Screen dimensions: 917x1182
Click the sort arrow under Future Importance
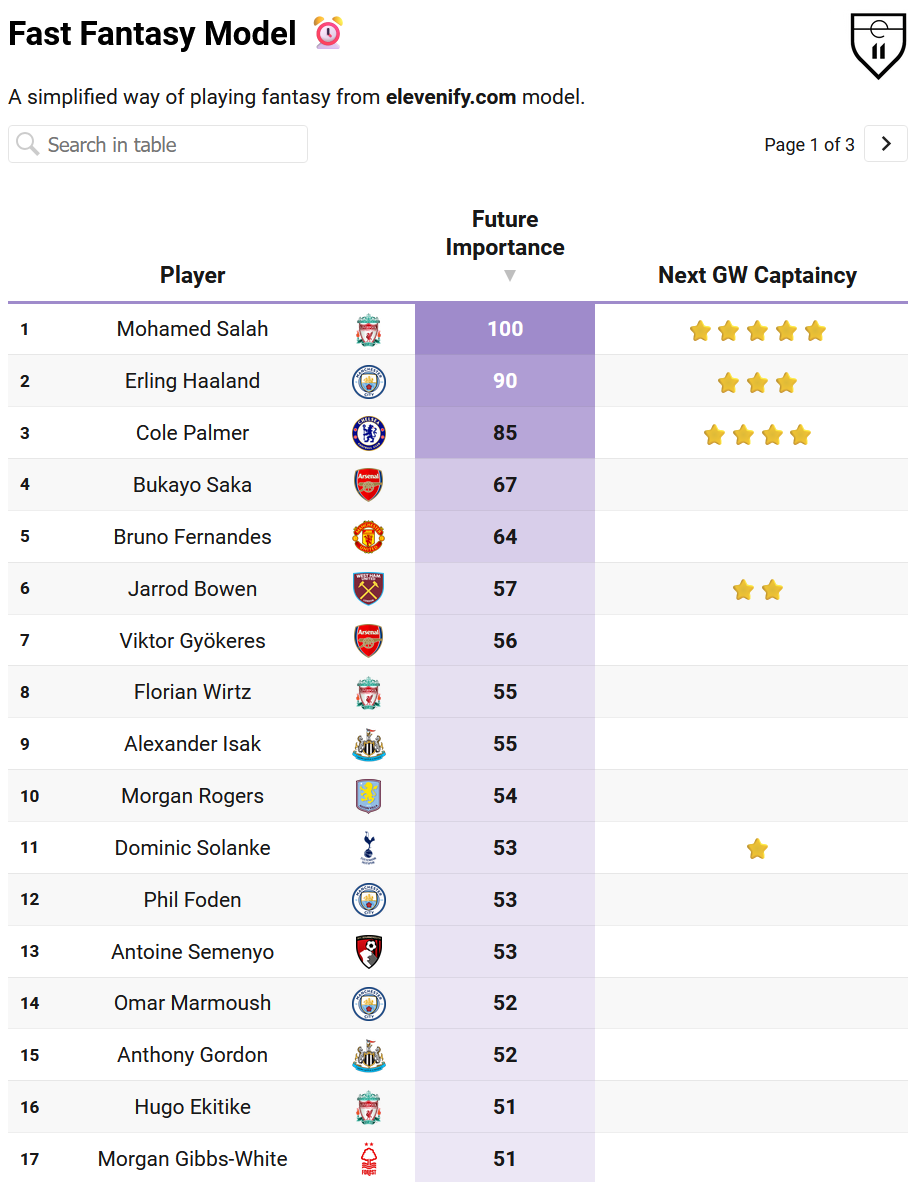pyautogui.click(x=509, y=276)
